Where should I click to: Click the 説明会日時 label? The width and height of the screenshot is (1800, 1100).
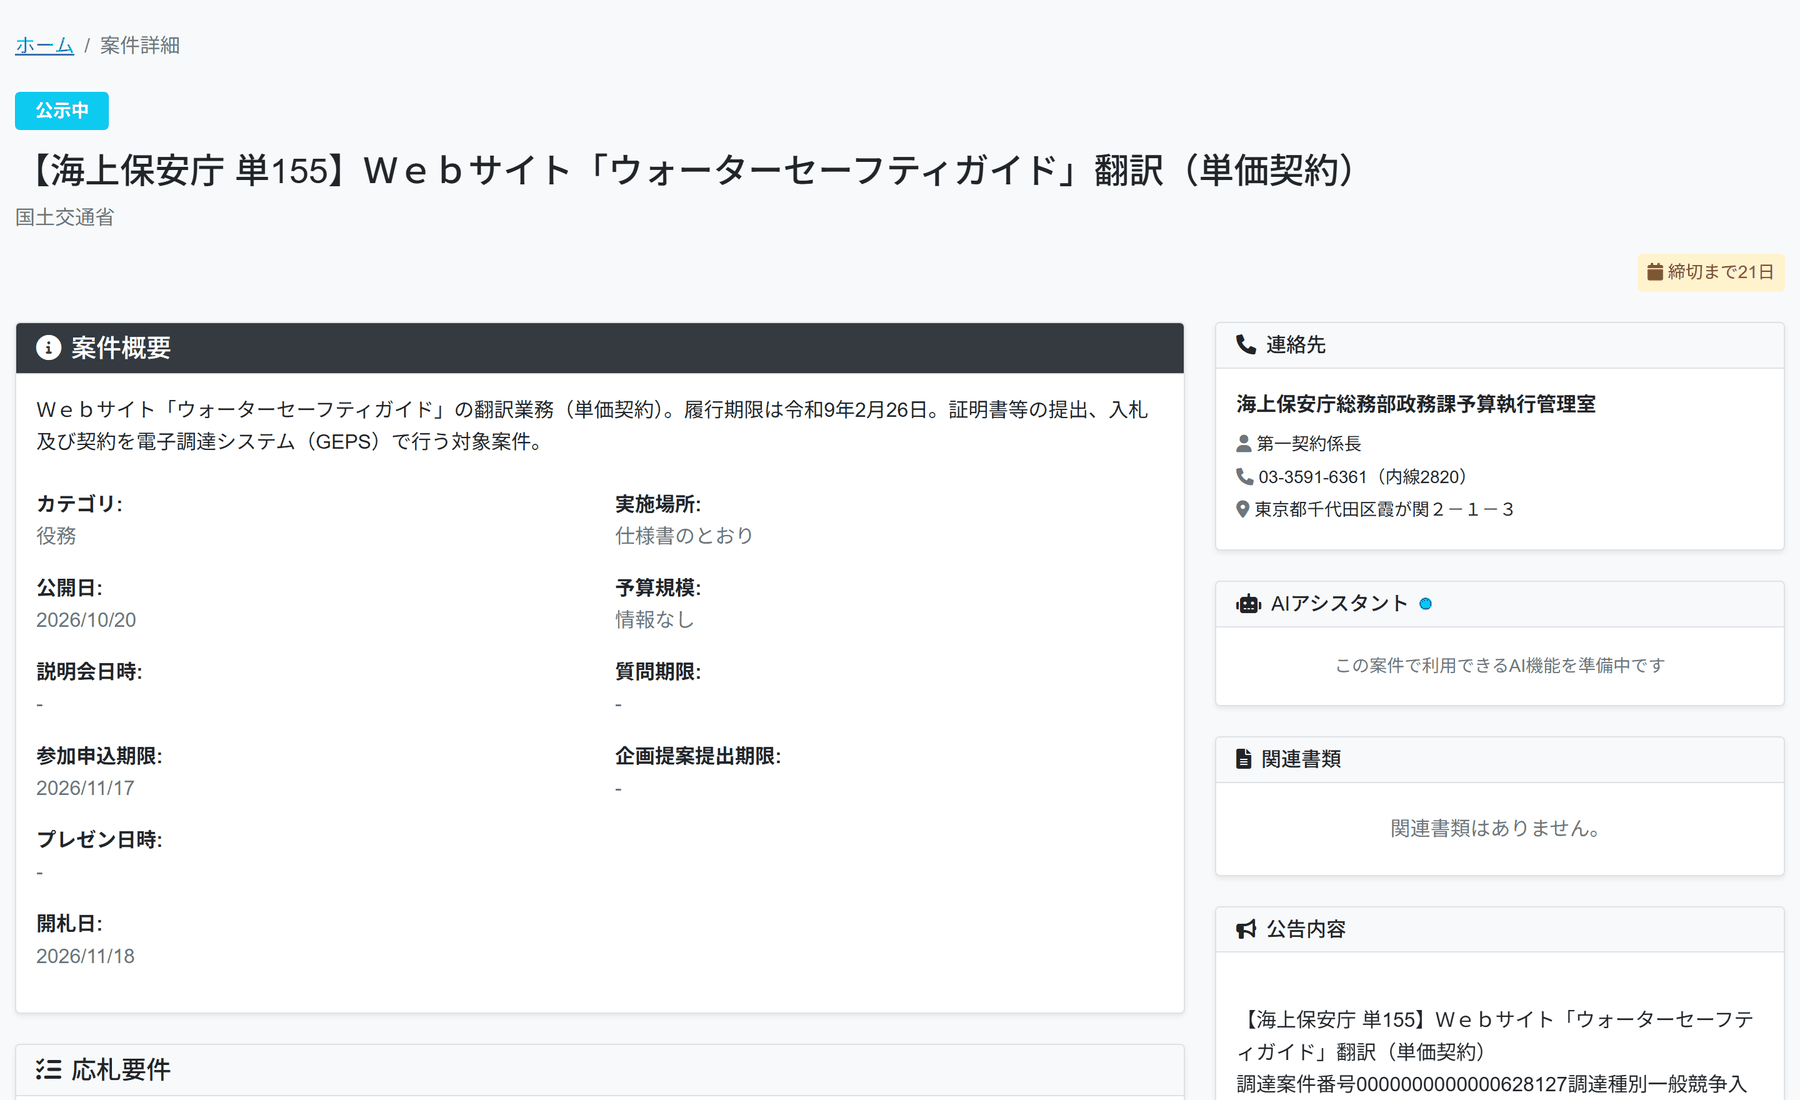click(x=89, y=672)
